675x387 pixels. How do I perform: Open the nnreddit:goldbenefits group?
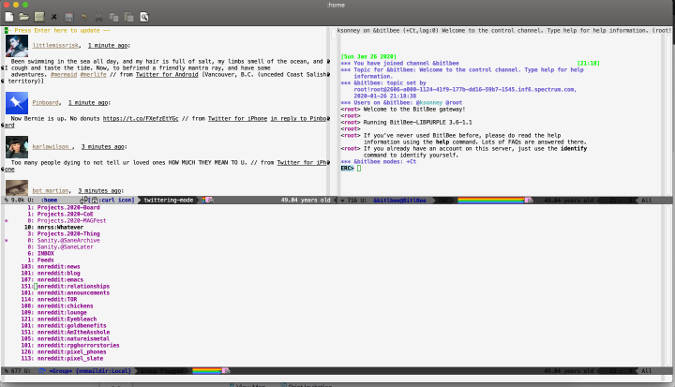coord(71,325)
